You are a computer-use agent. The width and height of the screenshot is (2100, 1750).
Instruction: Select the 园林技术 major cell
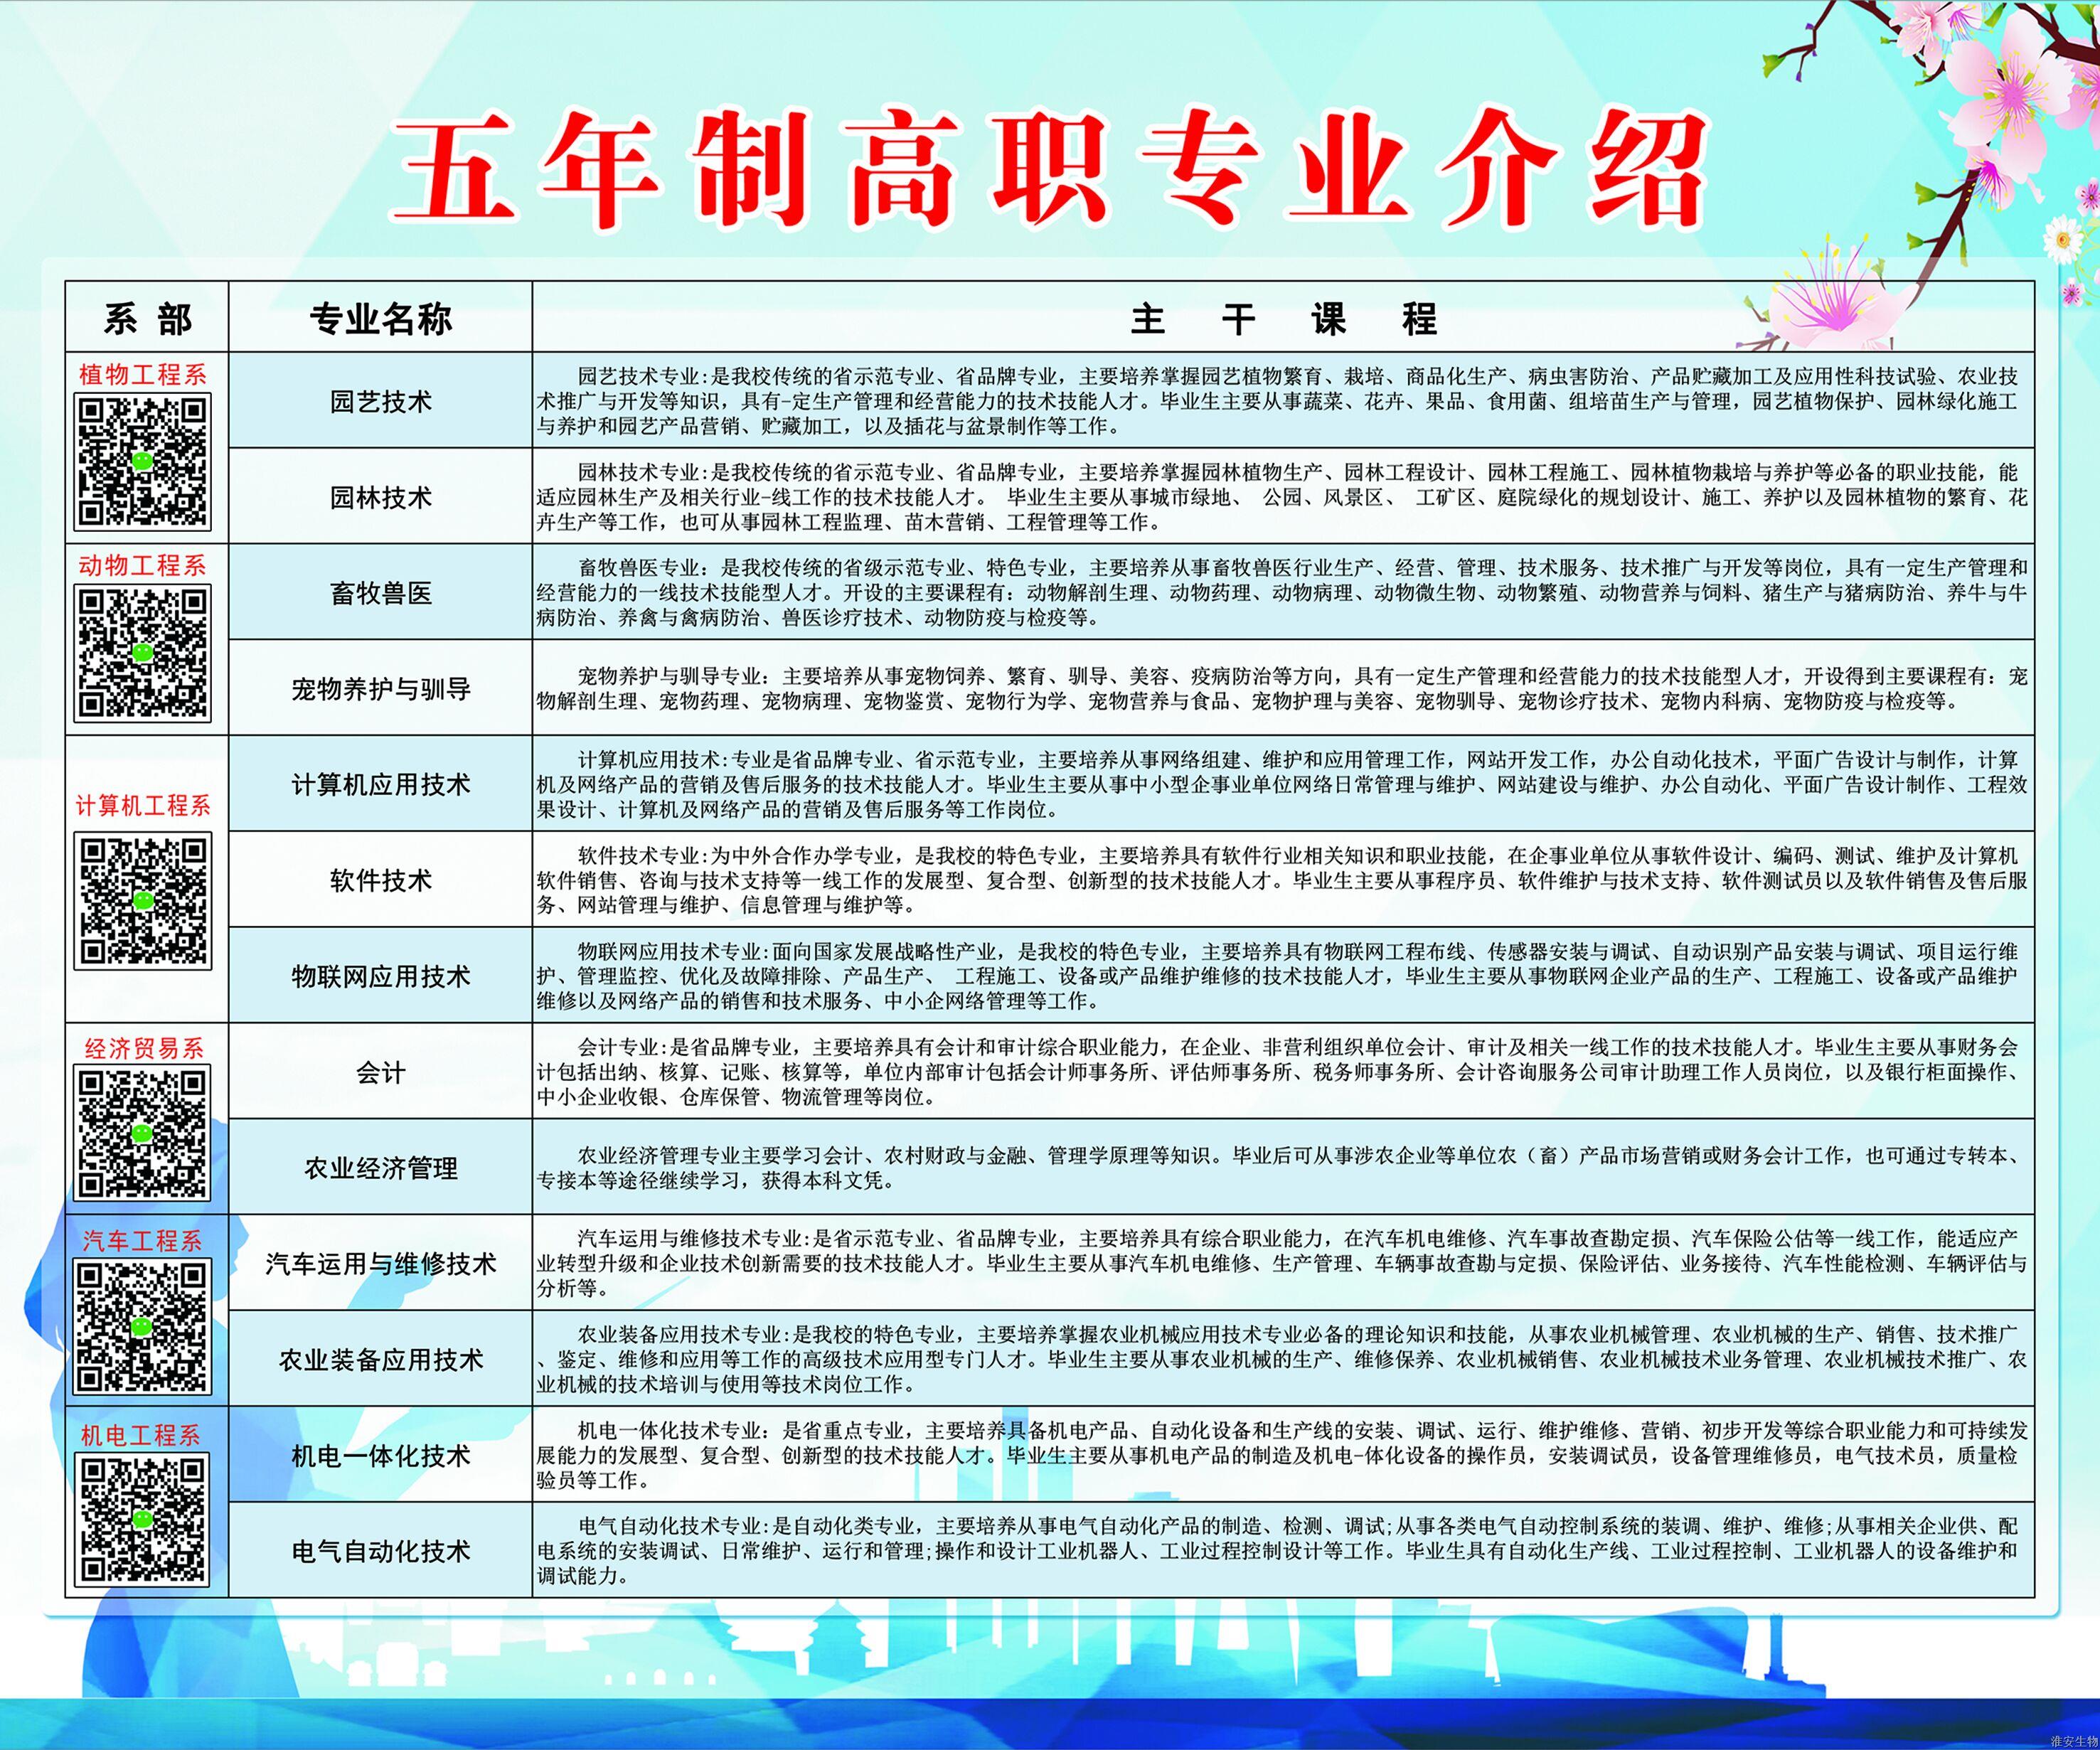pos(380,497)
